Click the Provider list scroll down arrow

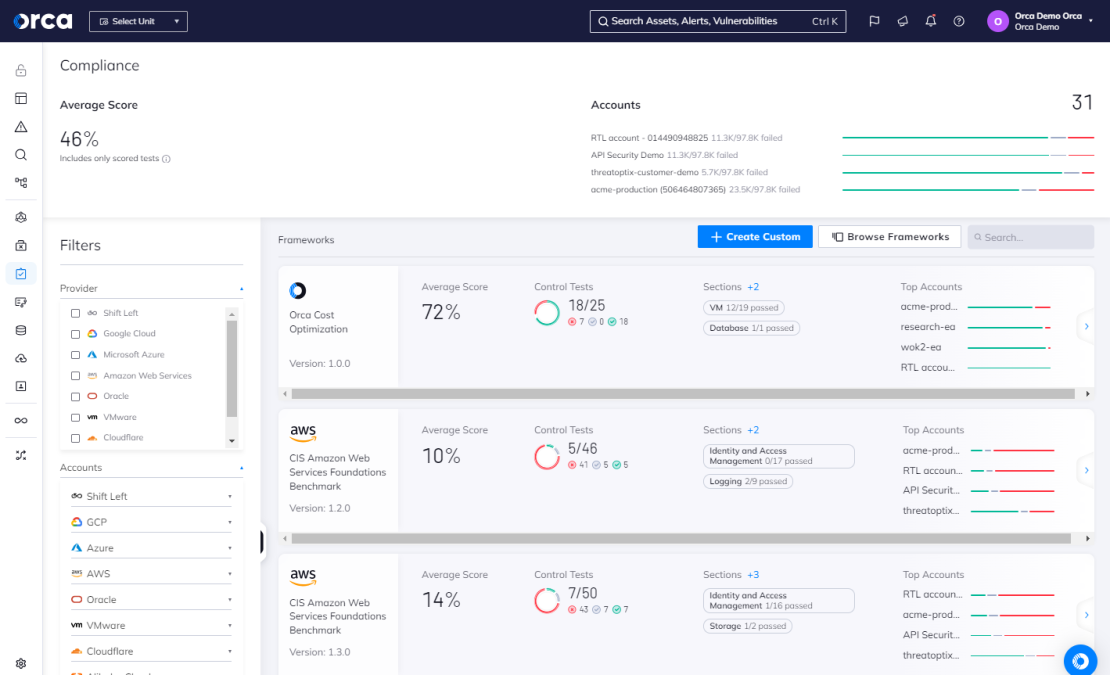coord(231,441)
